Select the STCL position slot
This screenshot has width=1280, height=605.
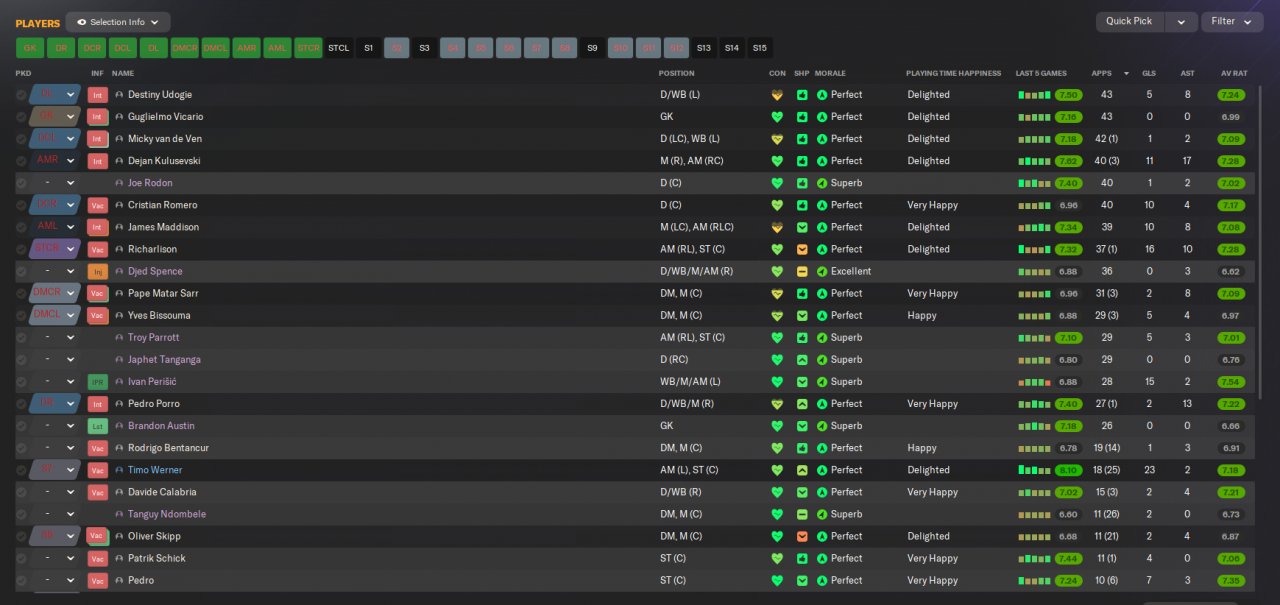point(339,48)
